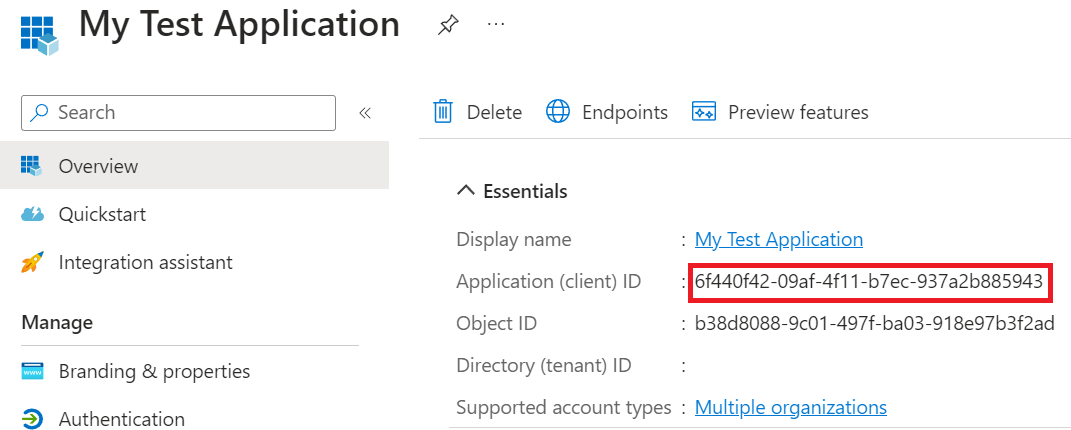
Task: Click the app registration icon beside title
Action: point(38,33)
